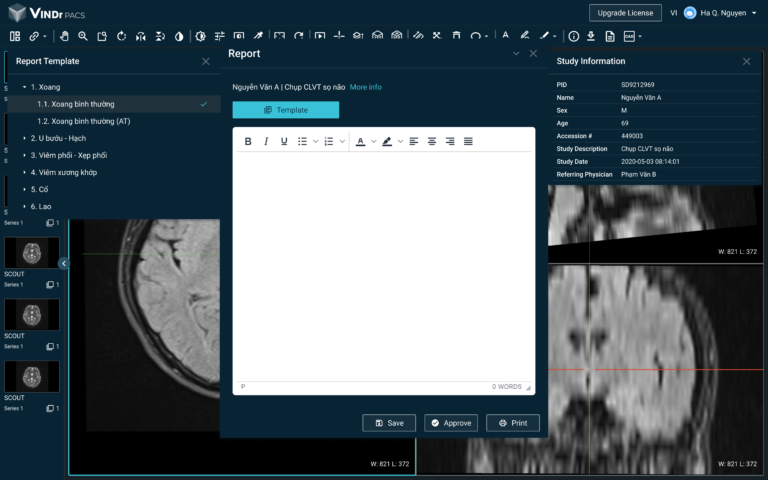
Task: Select the text annotation A tool
Action: tap(505, 35)
